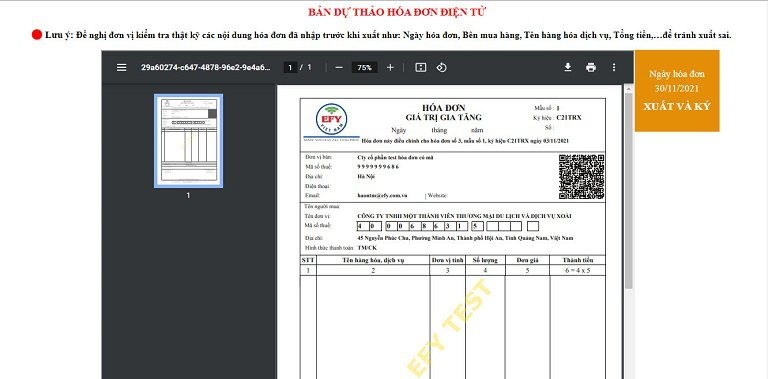Select the page 1 thumbnail

coord(189,141)
